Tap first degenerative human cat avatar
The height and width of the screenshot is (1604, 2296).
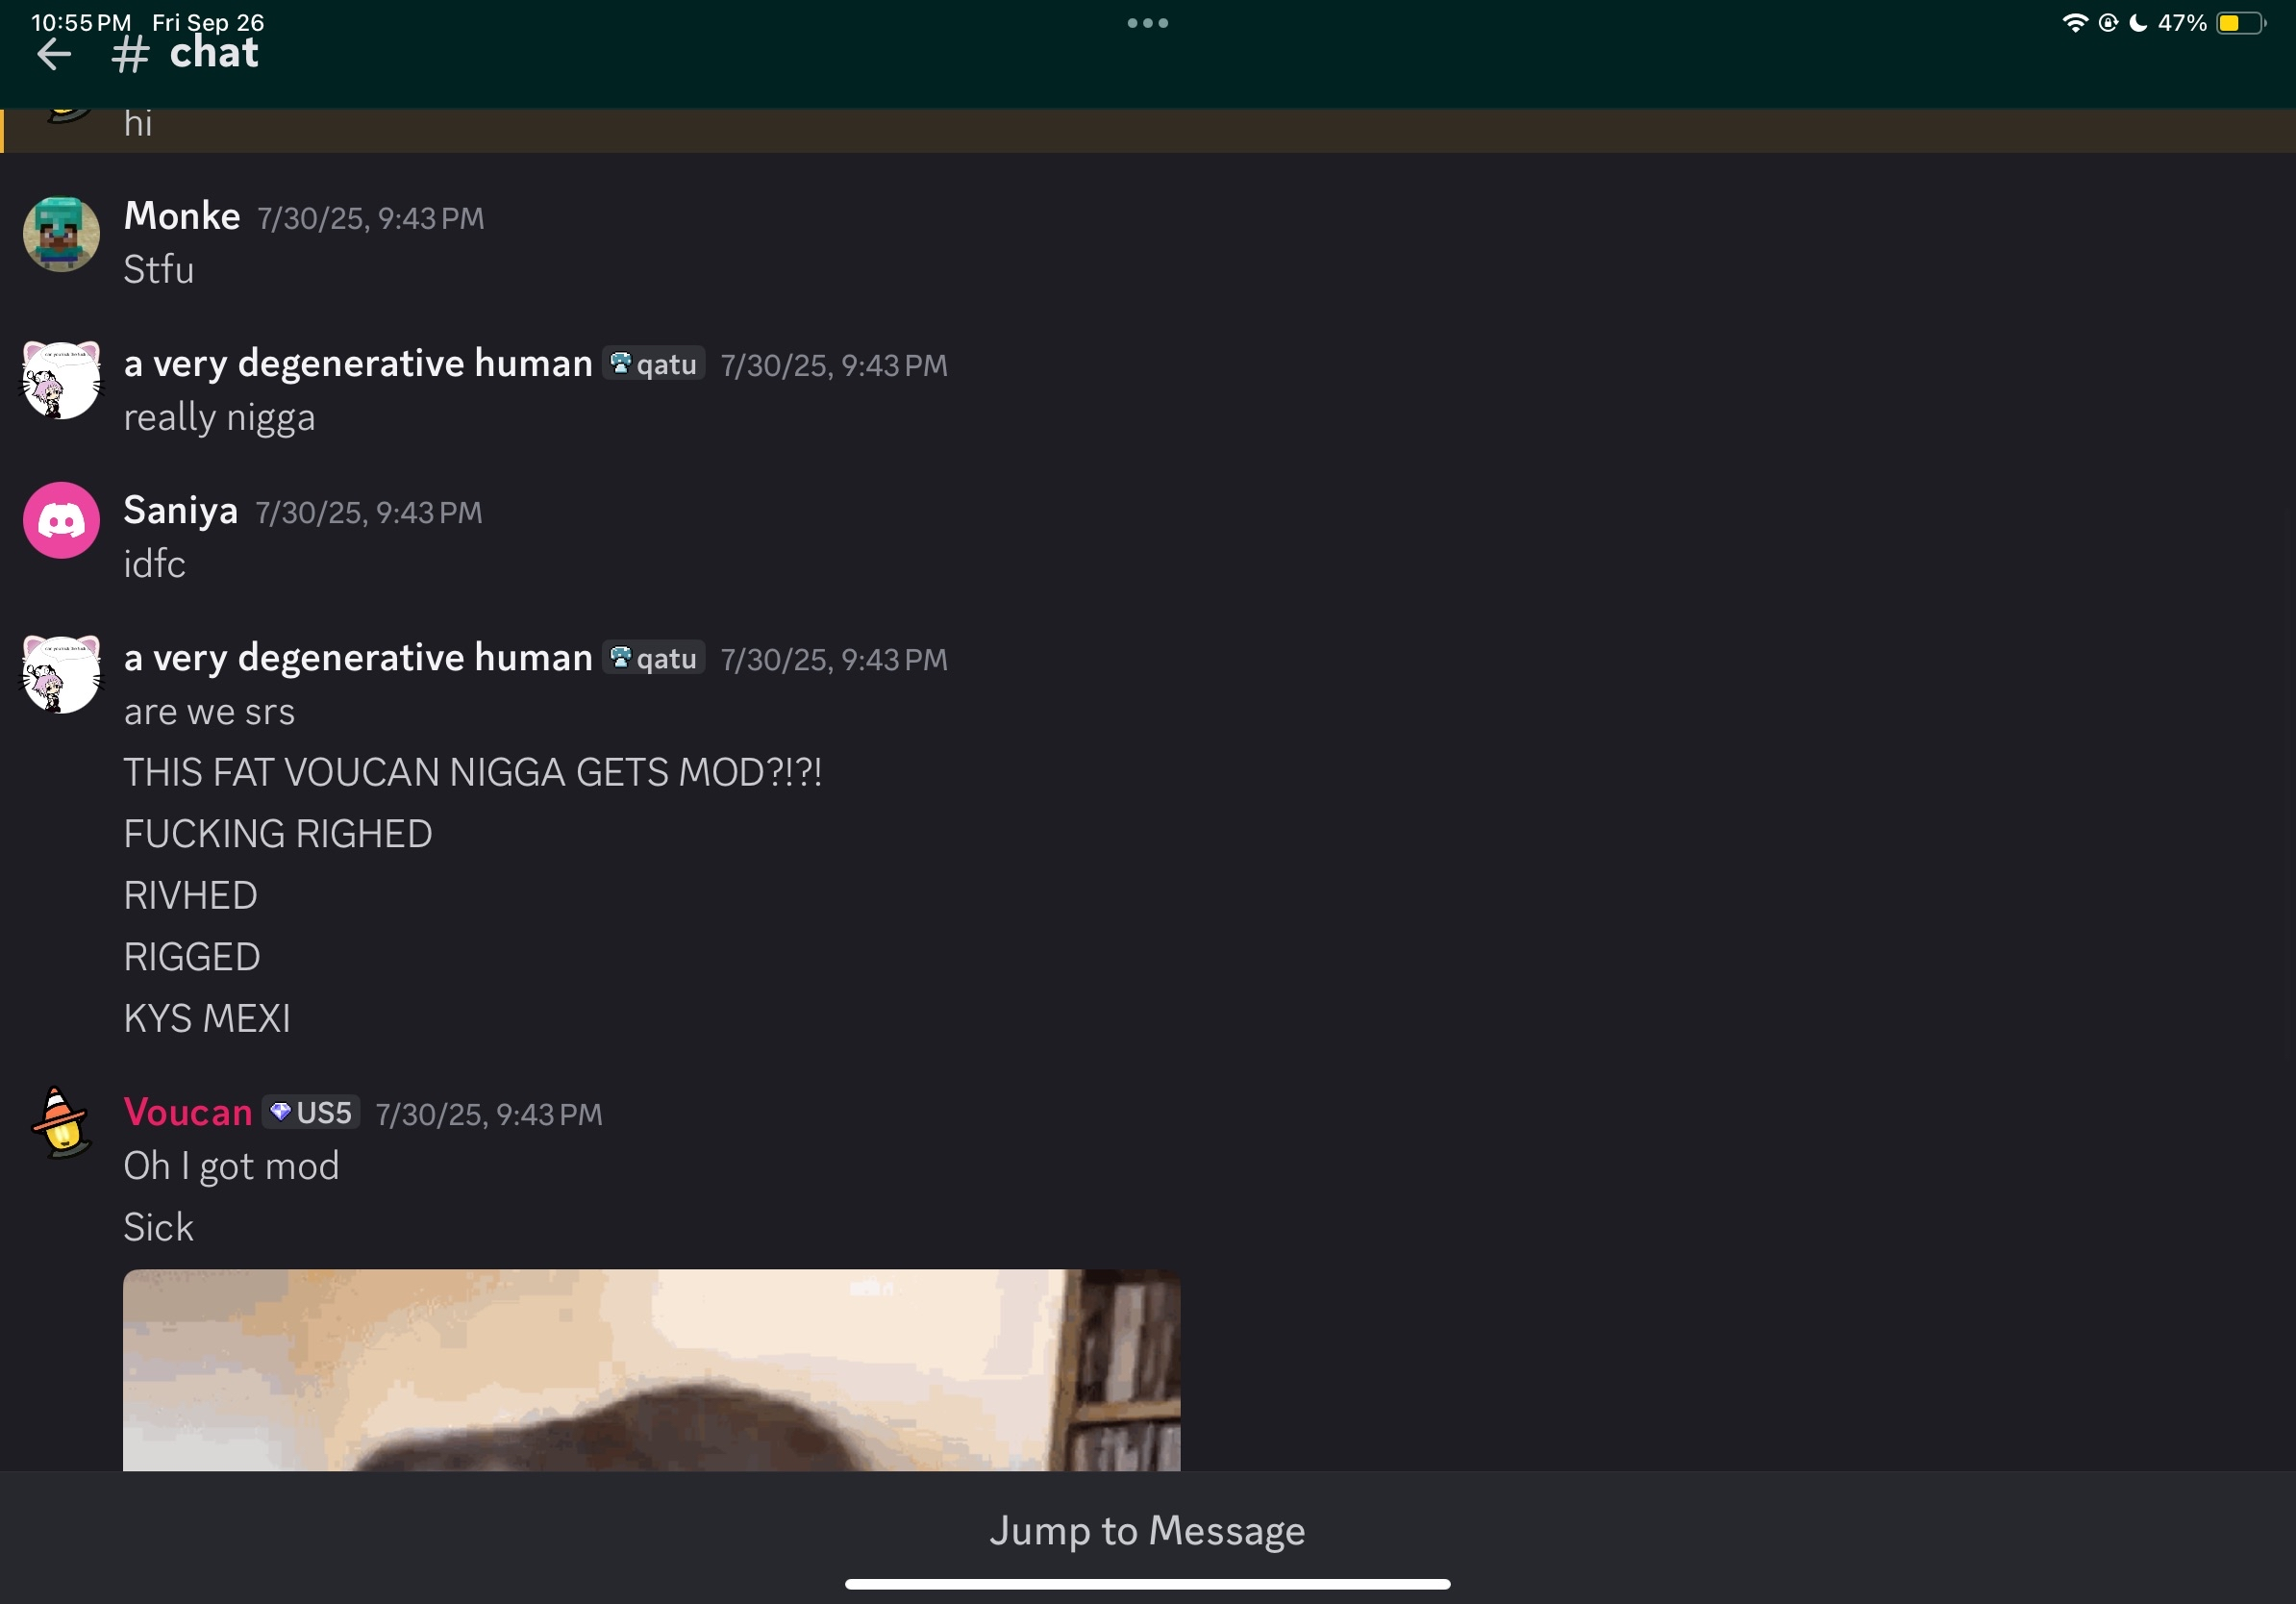[x=61, y=381]
